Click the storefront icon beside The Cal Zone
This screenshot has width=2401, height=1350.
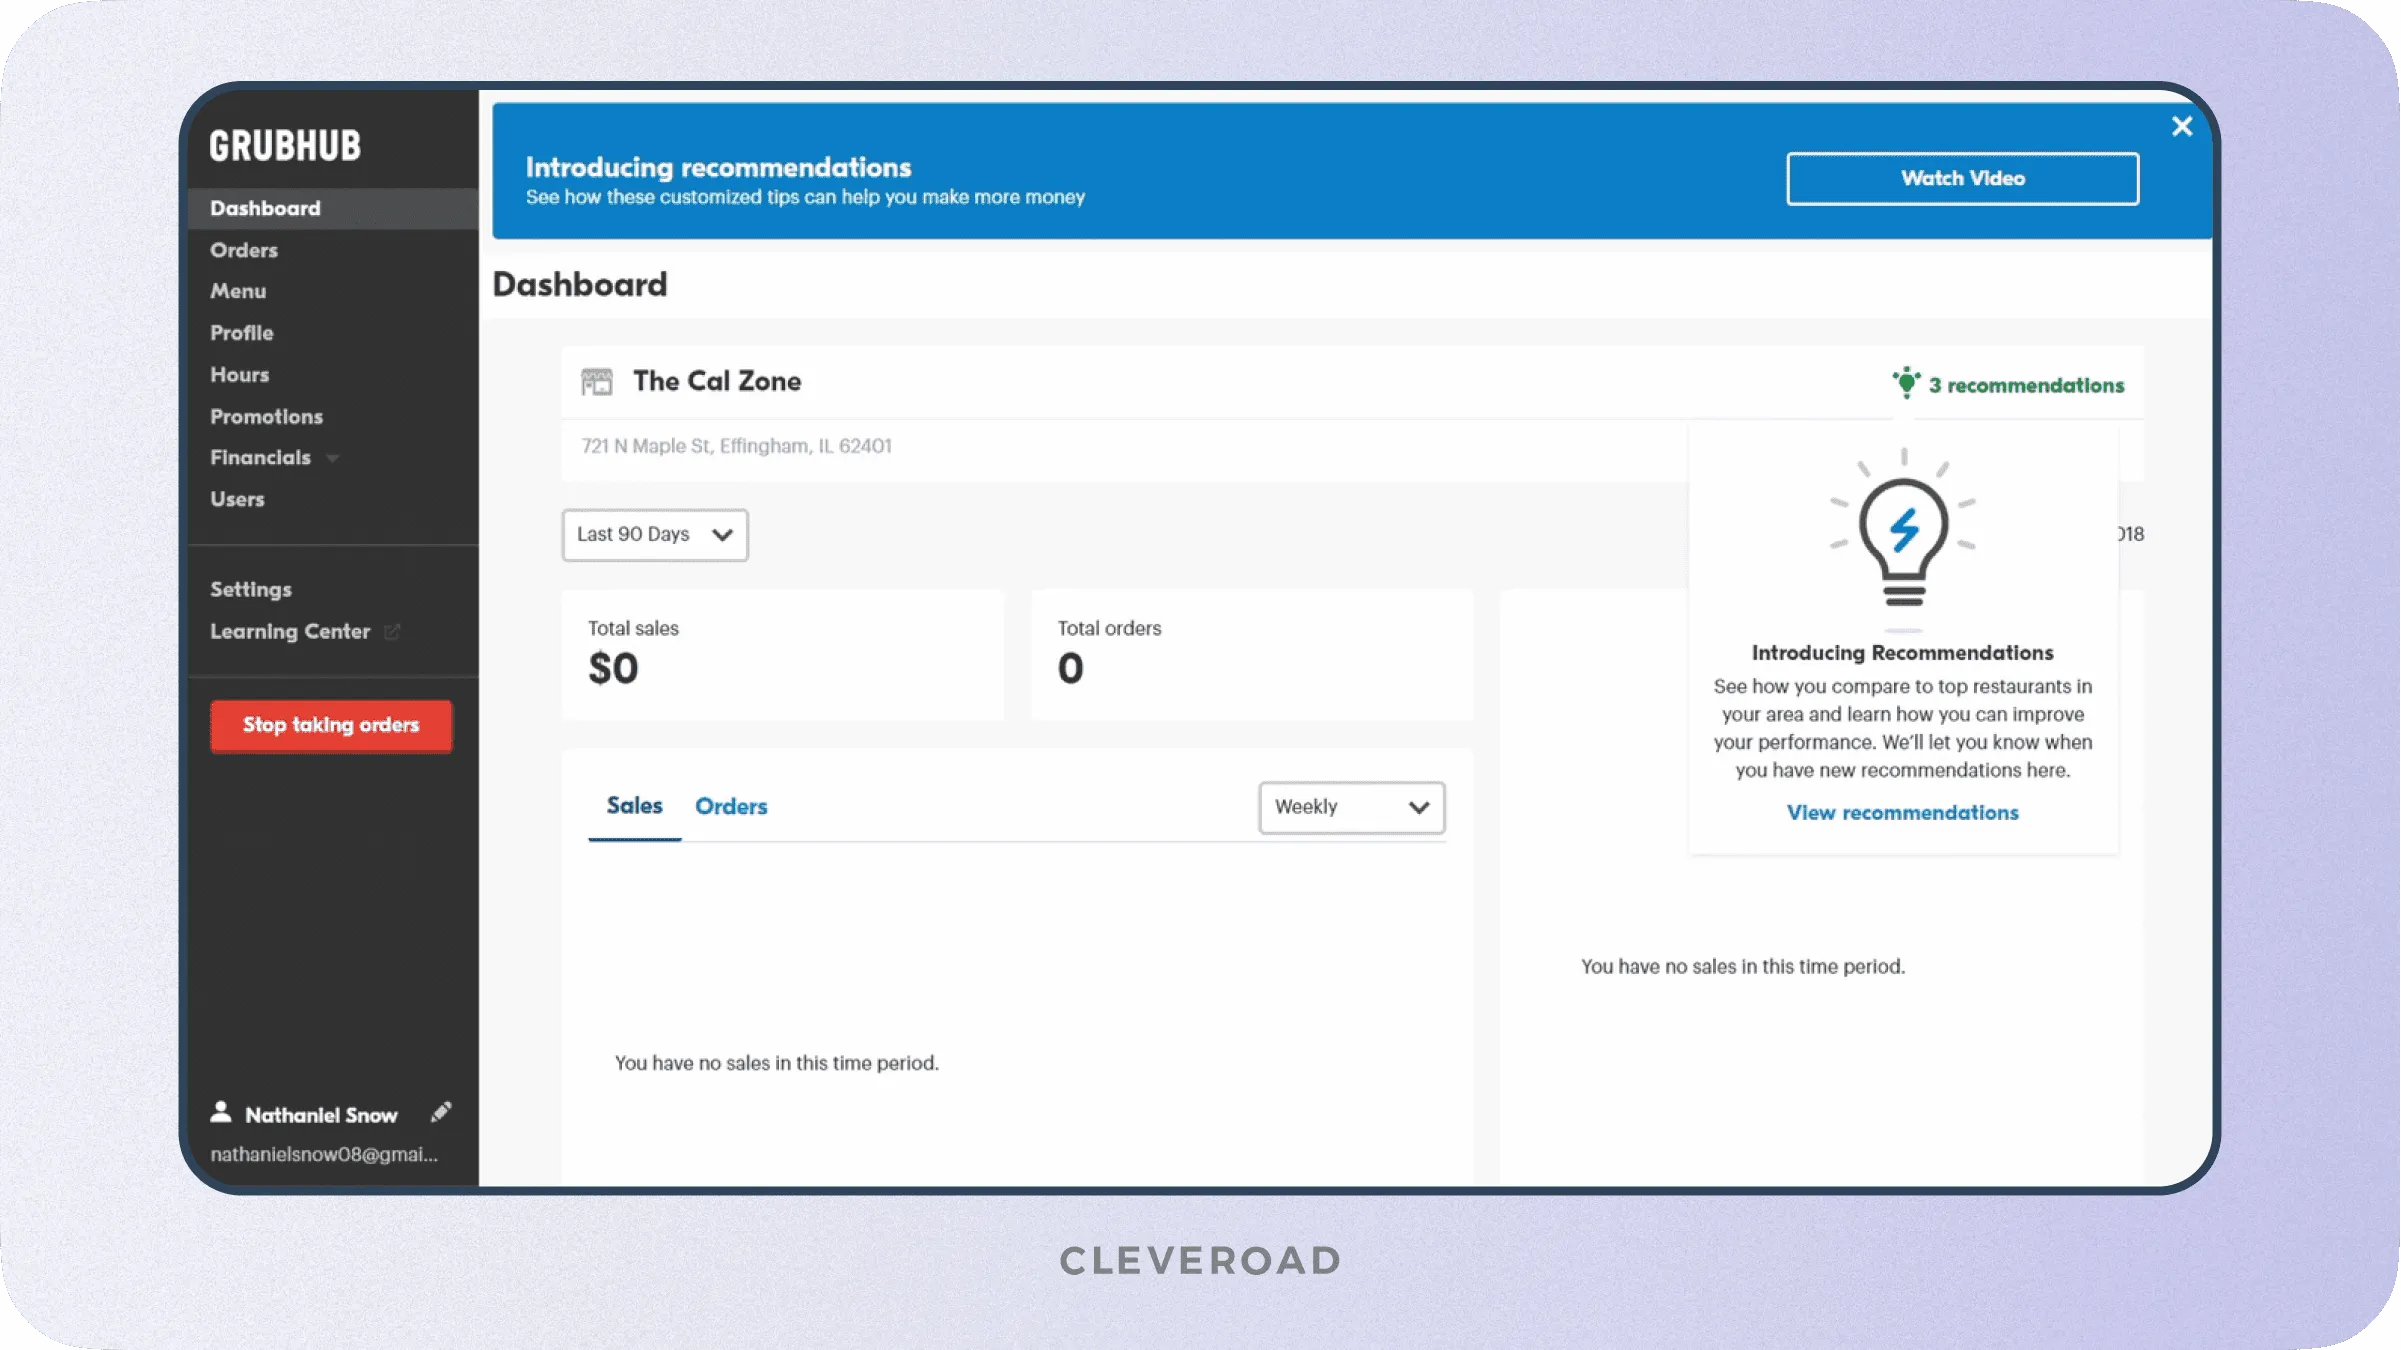tap(597, 381)
